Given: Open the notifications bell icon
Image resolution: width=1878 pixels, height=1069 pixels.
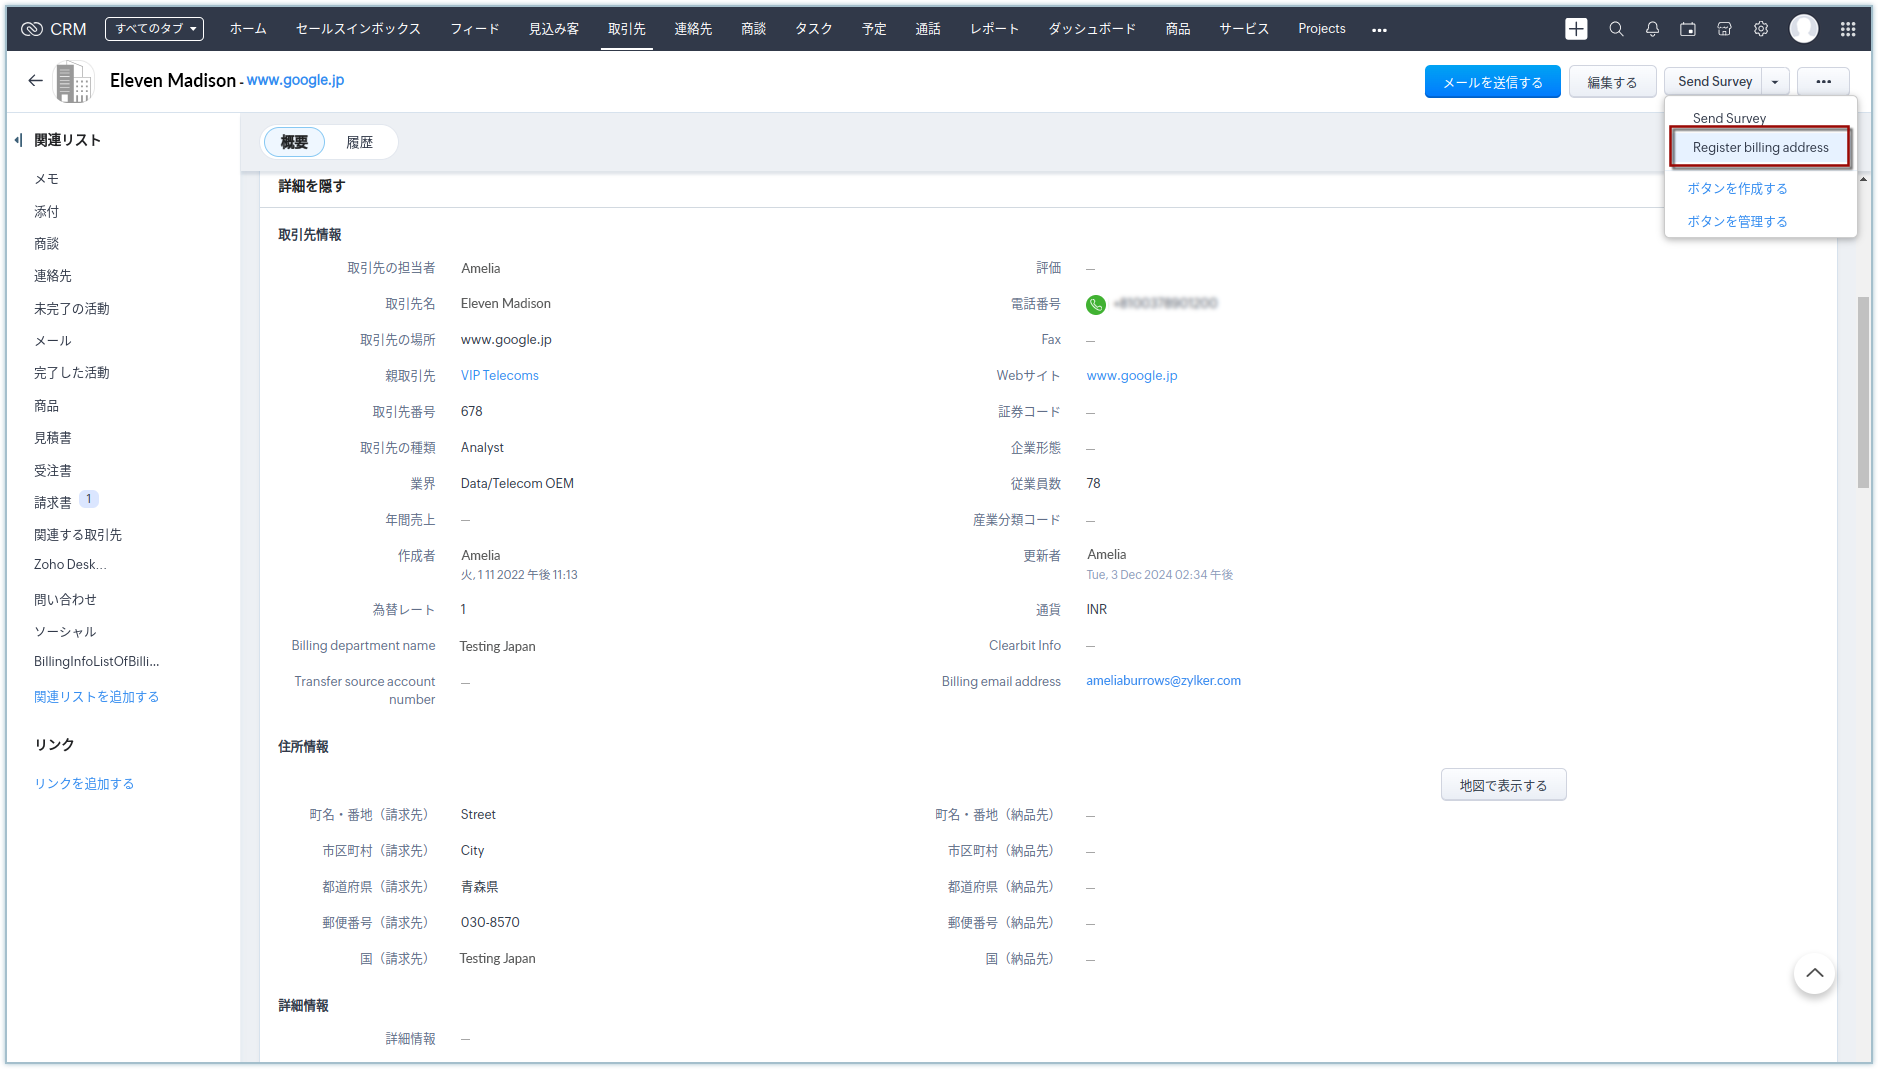Looking at the screenshot, I should point(1652,29).
